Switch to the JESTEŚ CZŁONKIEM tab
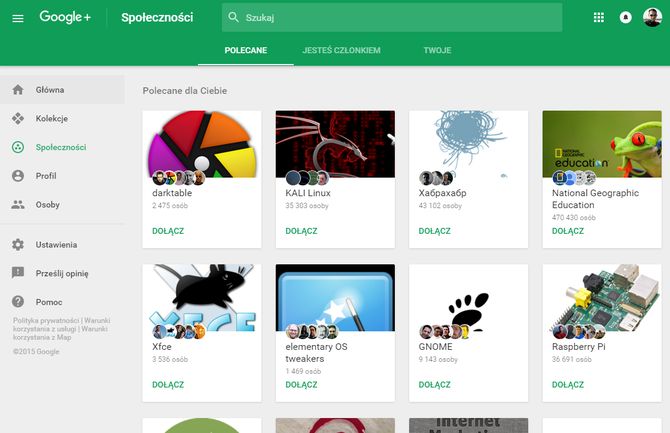Viewport: 670px width, 433px height. [341, 50]
